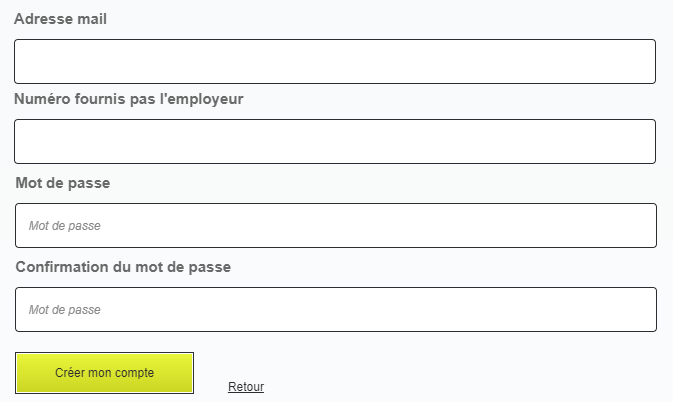673x402 pixels.
Task: Activate the field under 'Confirmation du mot de passe'
Action: [x=335, y=309]
